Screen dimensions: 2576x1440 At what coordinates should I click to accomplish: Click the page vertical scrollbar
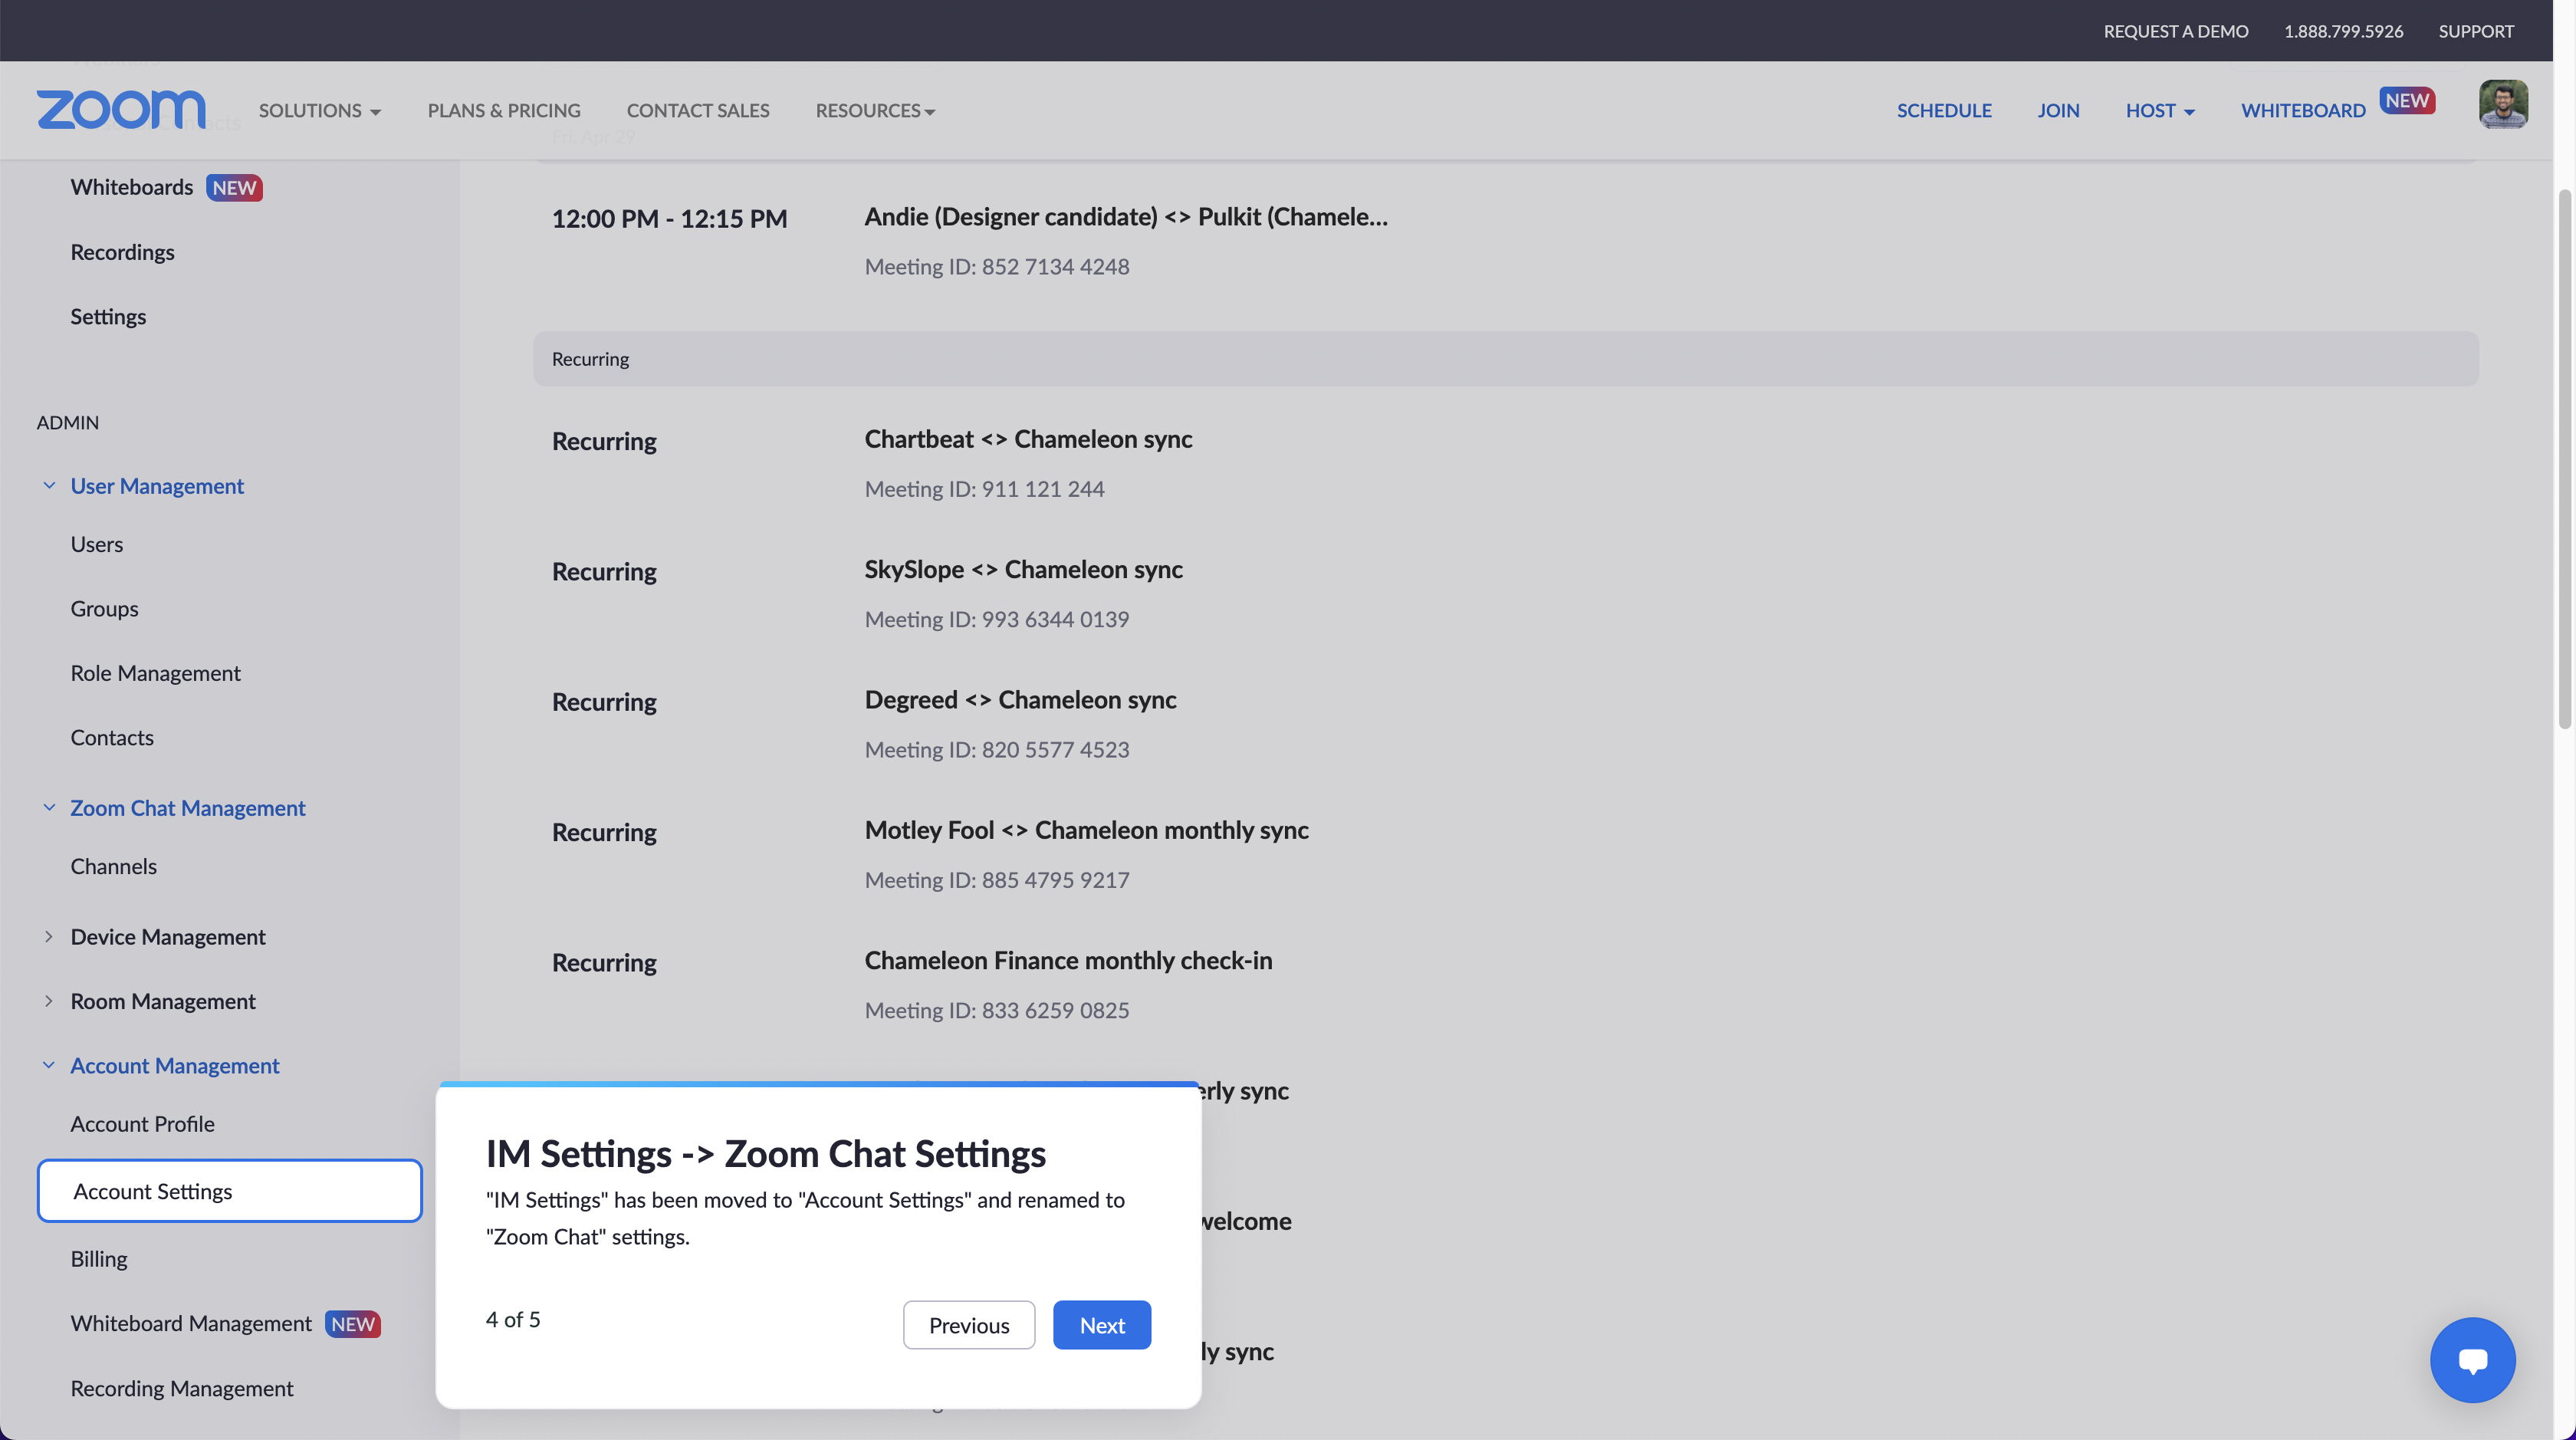[x=2565, y=460]
